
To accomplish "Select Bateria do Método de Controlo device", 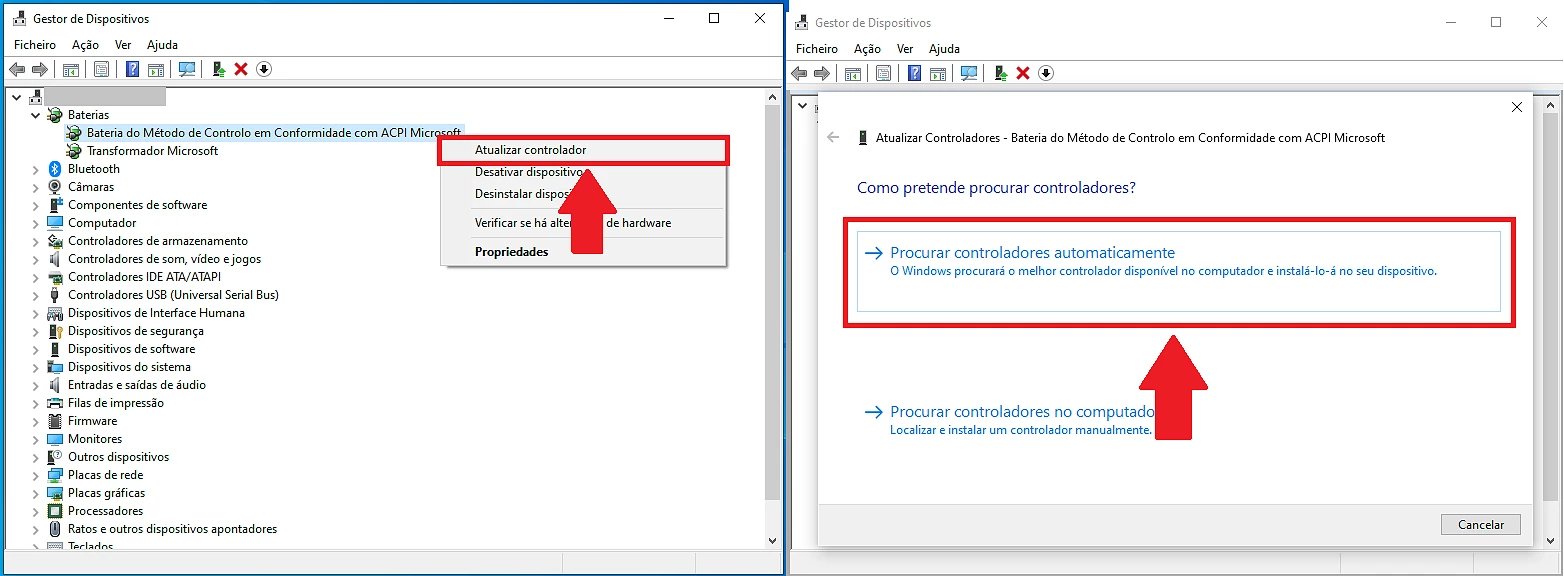I will click(x=274, y=133).
